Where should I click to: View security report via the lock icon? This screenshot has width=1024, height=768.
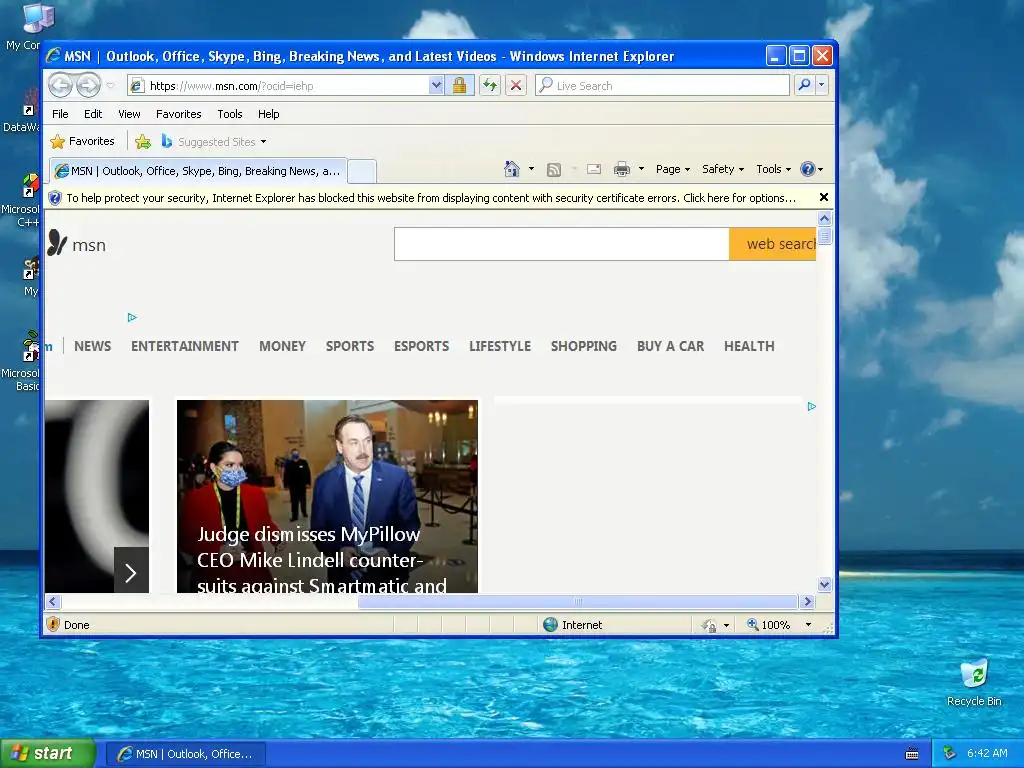point(459,86)
